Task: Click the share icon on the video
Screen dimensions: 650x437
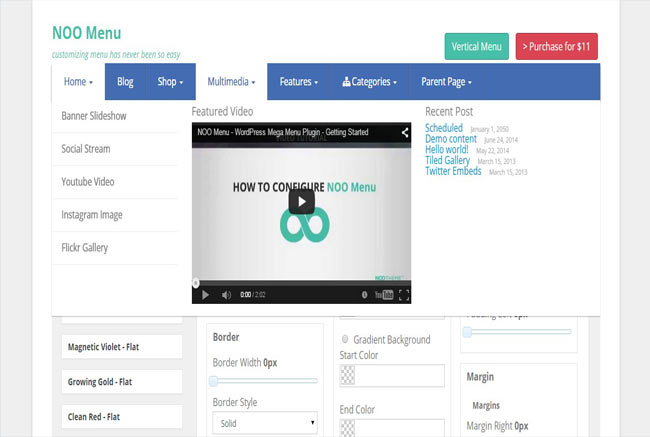Action: pos(405,133)
